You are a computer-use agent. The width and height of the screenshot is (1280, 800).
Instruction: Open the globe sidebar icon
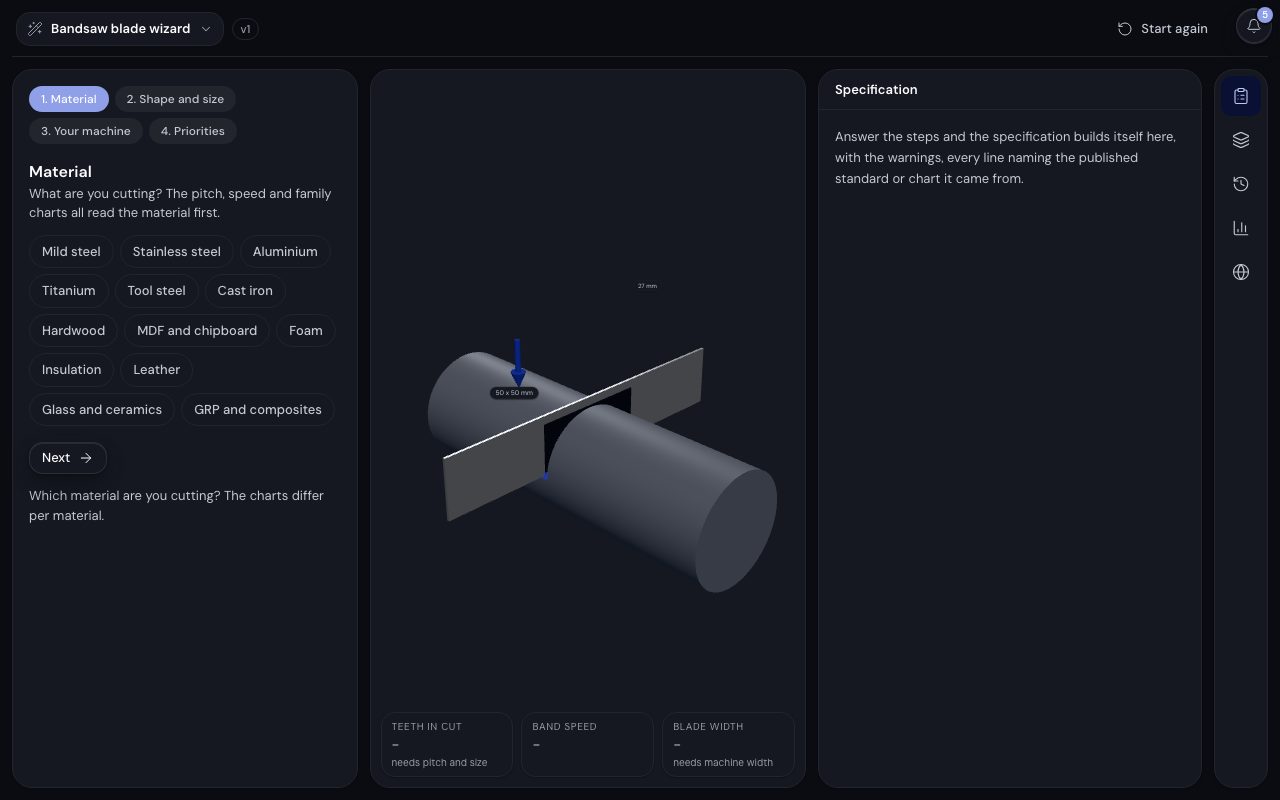point(1241,272)
